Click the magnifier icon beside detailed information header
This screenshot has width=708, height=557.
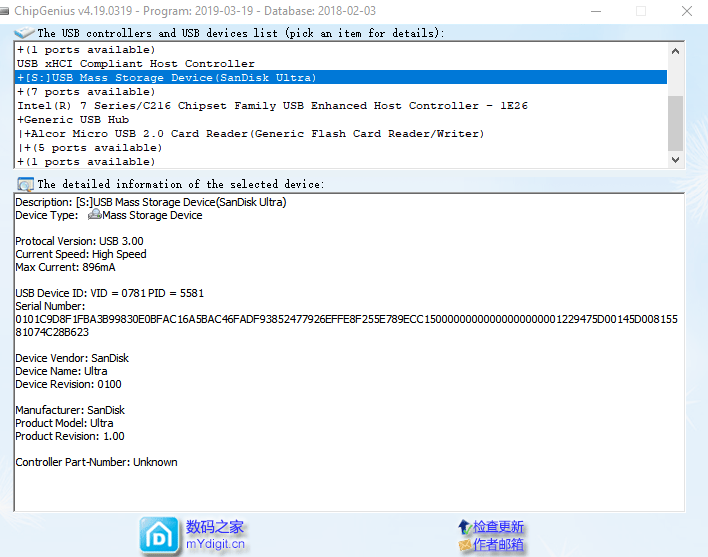coord(25,184)
